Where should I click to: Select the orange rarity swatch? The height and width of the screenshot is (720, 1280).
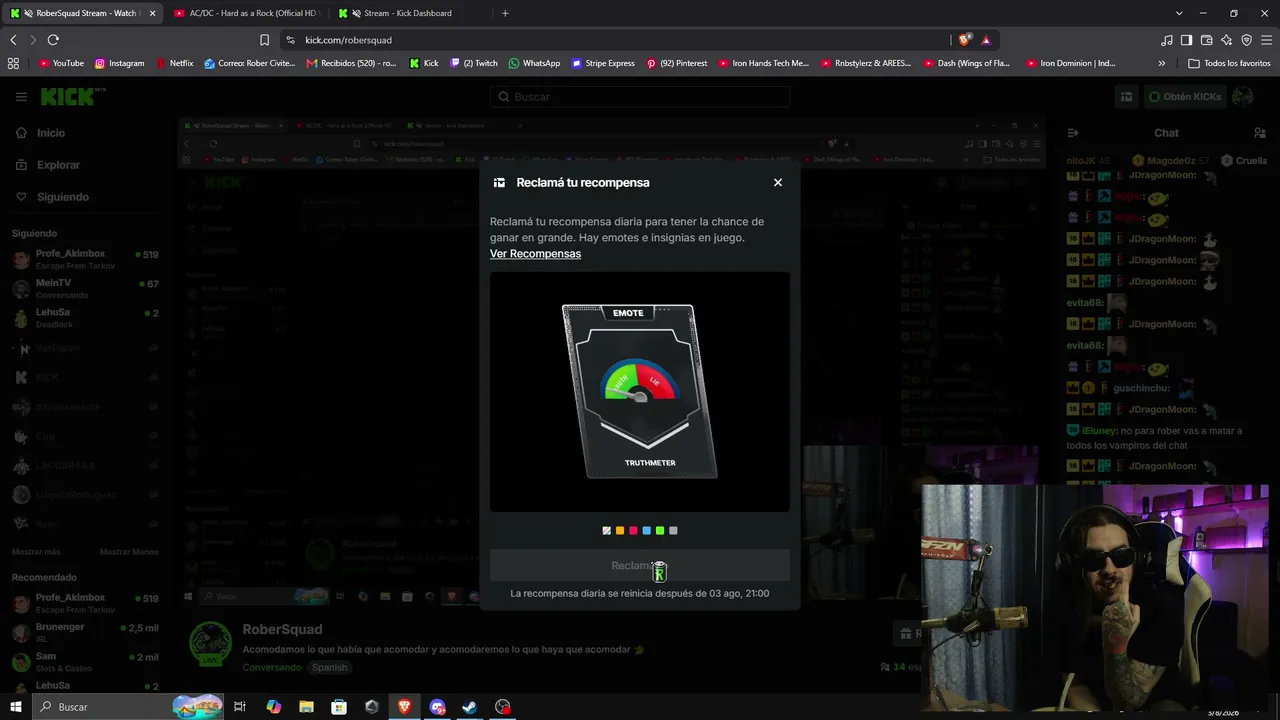coord(620,531)
